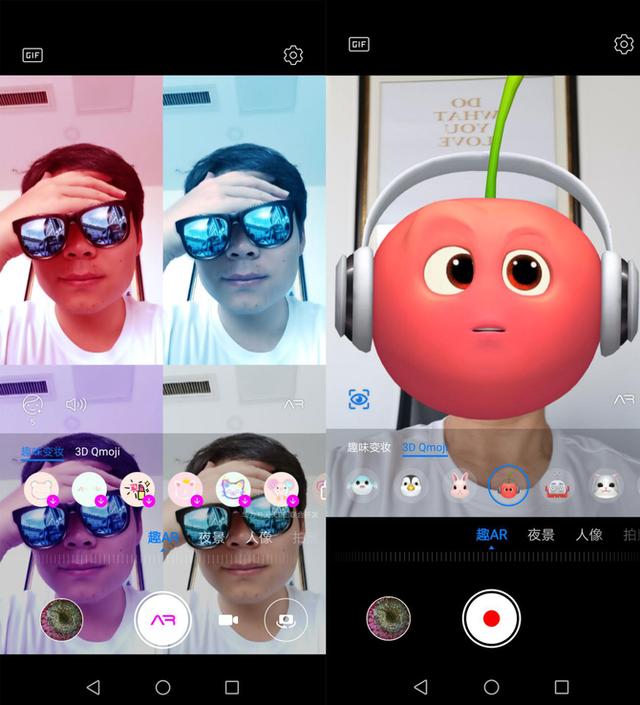Switch to 人像 mode on left screen
The height and width of the screenshot is (705, 640).
[260, 537]
